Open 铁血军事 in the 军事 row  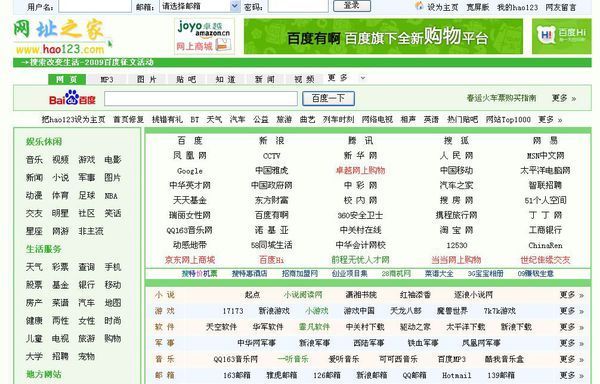click(x=423, y=343)
